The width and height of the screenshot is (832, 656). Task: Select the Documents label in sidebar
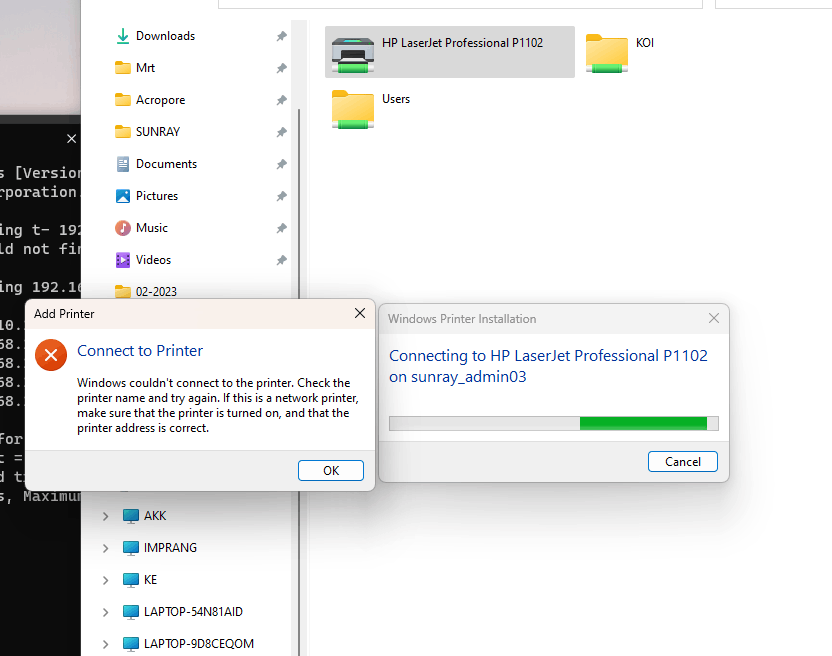point(166,164)
